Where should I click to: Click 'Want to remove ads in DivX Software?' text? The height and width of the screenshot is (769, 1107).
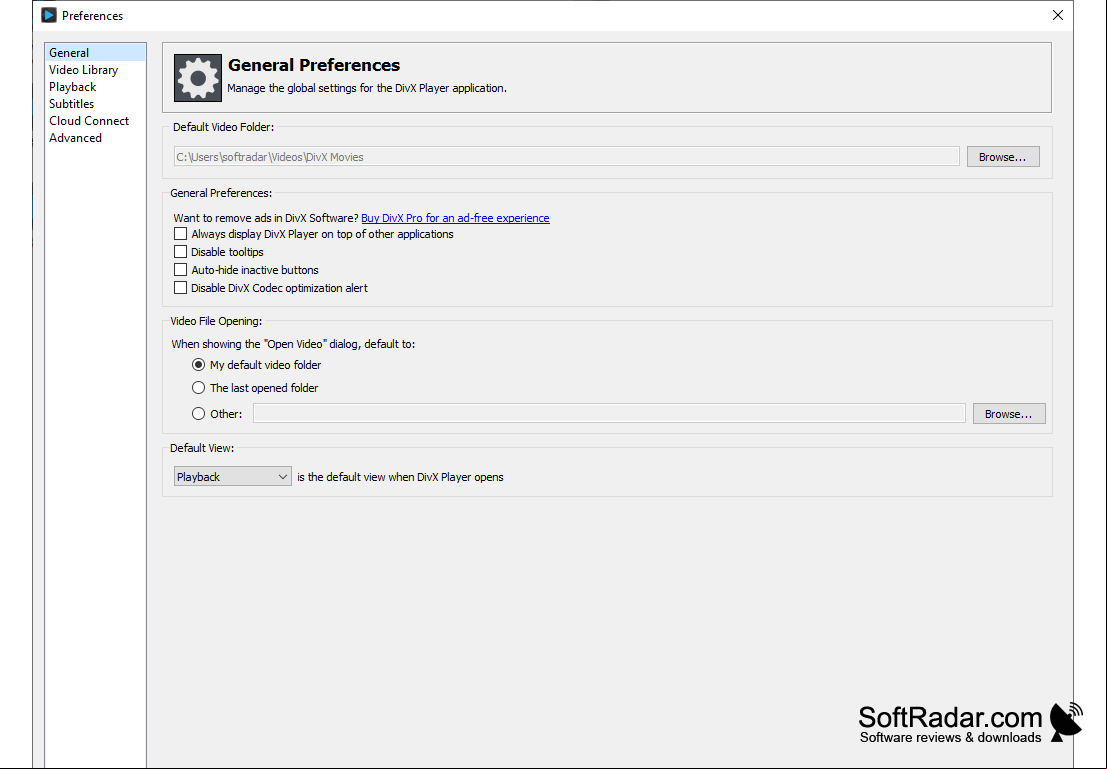point(265,217)
